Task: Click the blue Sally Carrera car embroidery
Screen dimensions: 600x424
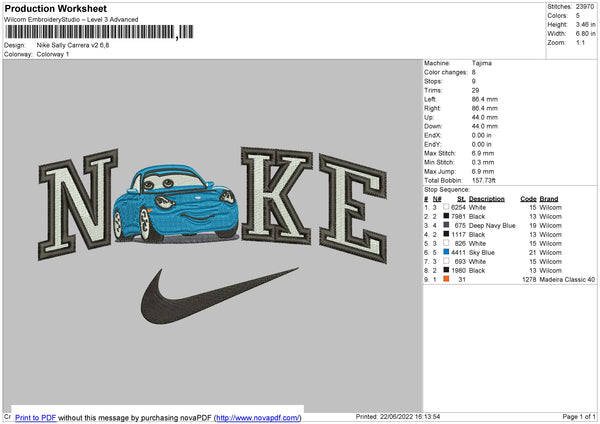Action: (x=176, y=204)
